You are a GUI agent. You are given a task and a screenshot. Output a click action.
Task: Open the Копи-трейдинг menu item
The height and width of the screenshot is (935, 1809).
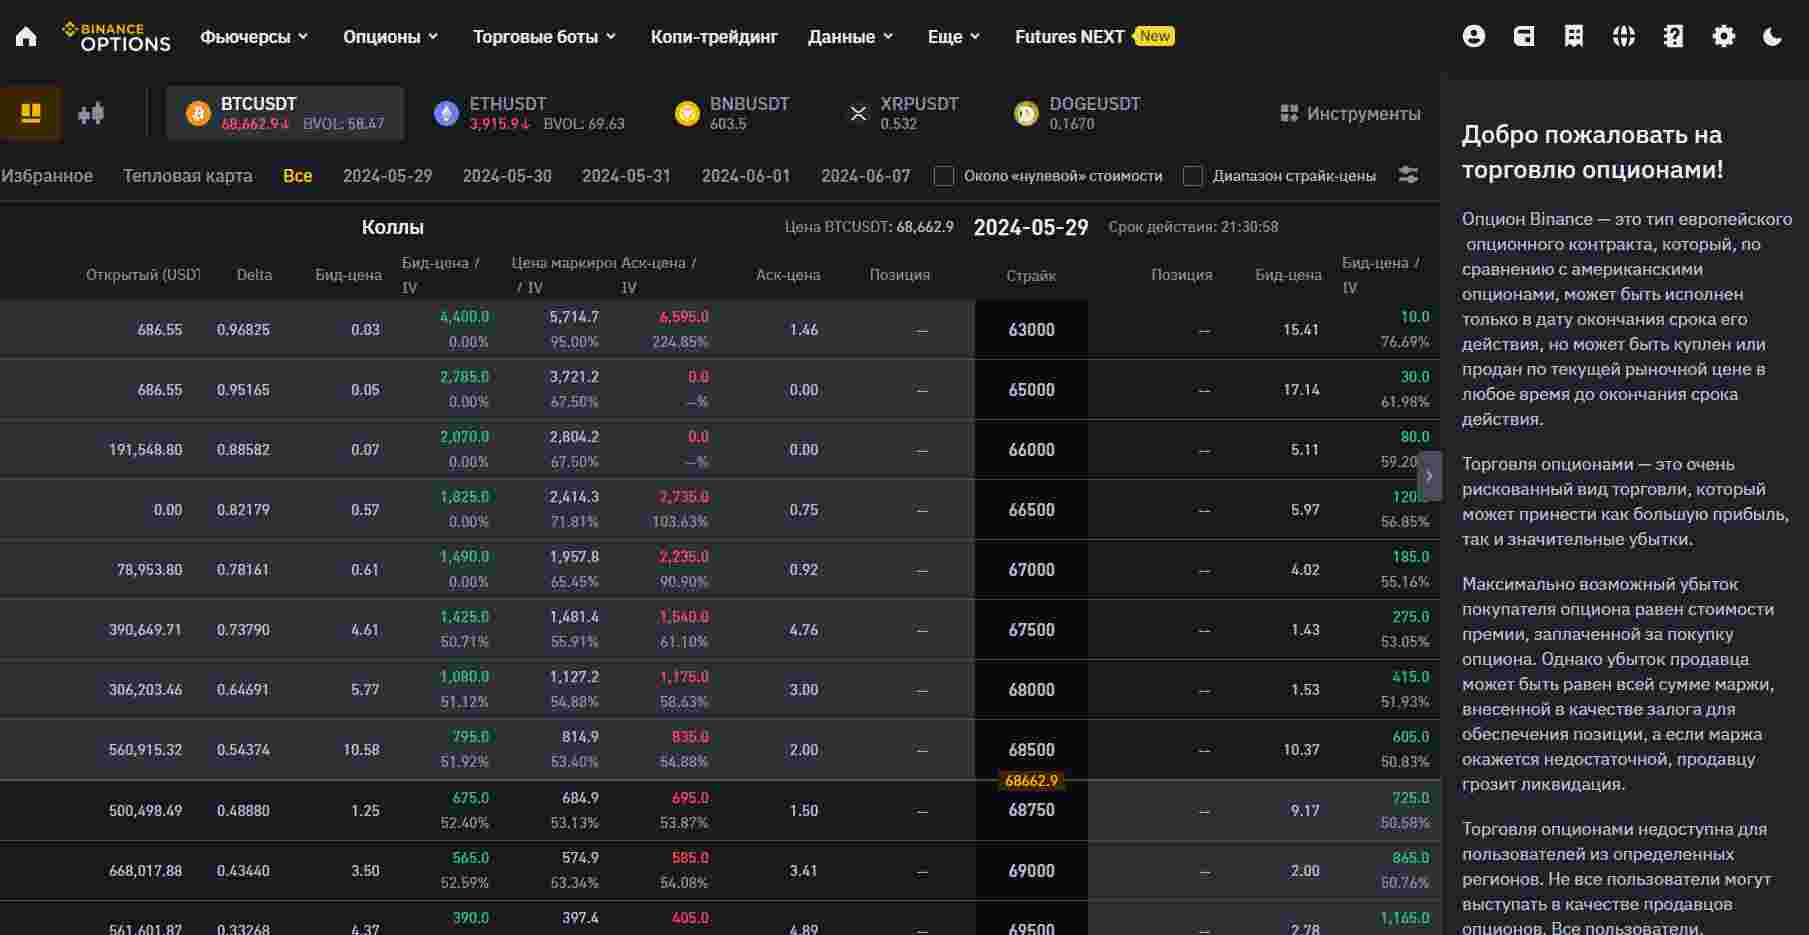[x=714, y=37]
